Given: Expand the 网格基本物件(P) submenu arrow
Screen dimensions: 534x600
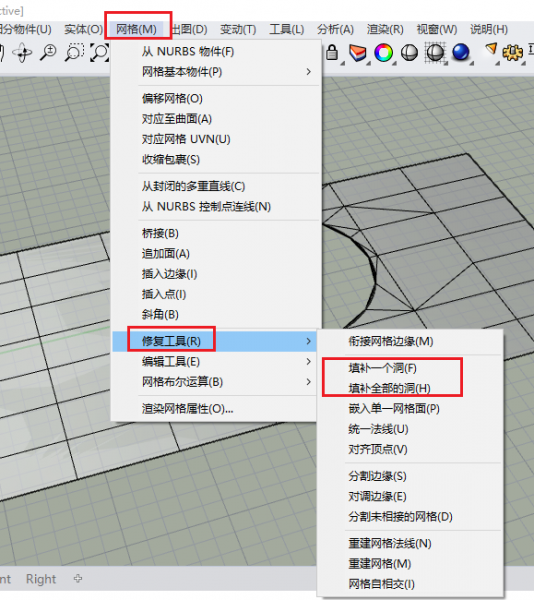Looking at the screenshot, I should (x=308, y=72).
